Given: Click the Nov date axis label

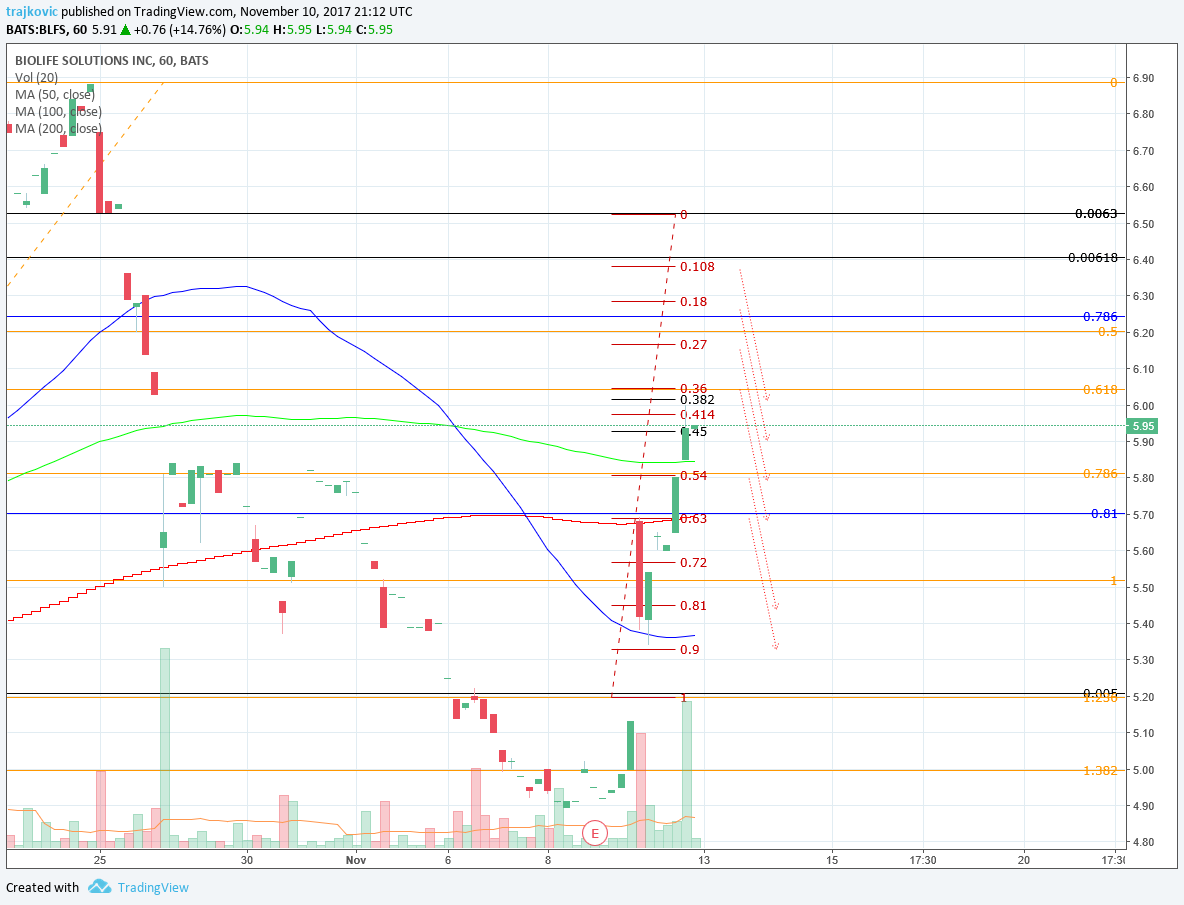Looking at the screenshot, I should point(356,860).
